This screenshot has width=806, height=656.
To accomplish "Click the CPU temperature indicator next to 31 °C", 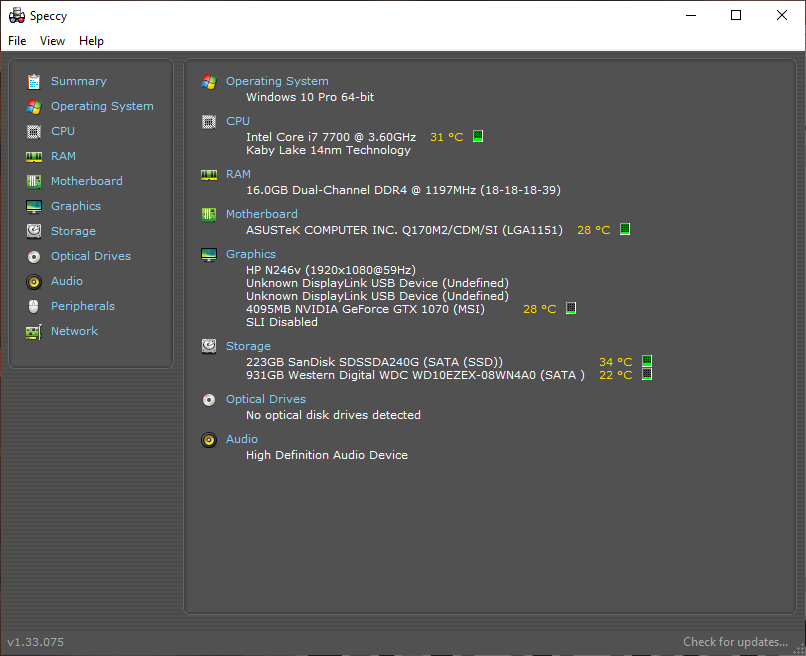I will click(x=478, y=136).
